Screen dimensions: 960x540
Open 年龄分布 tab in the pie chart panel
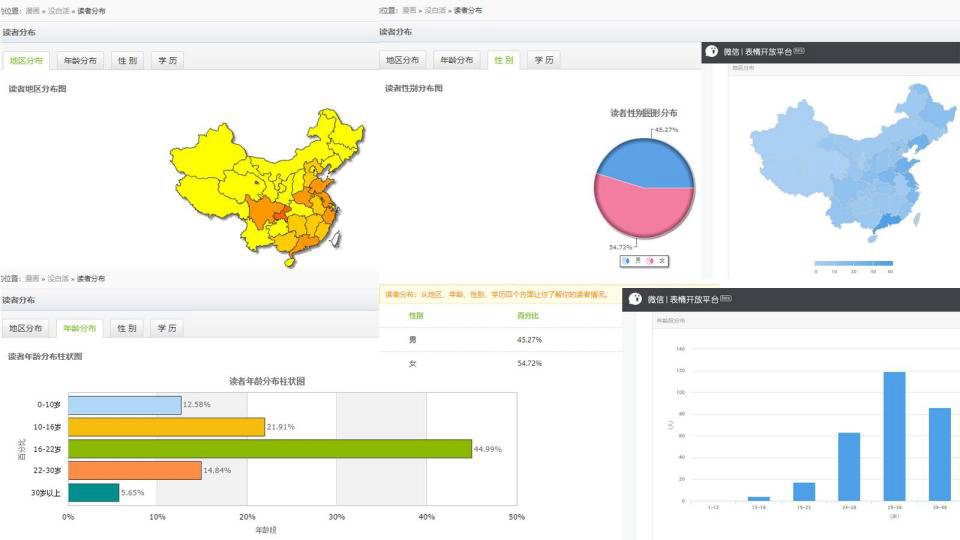point(457,60)
